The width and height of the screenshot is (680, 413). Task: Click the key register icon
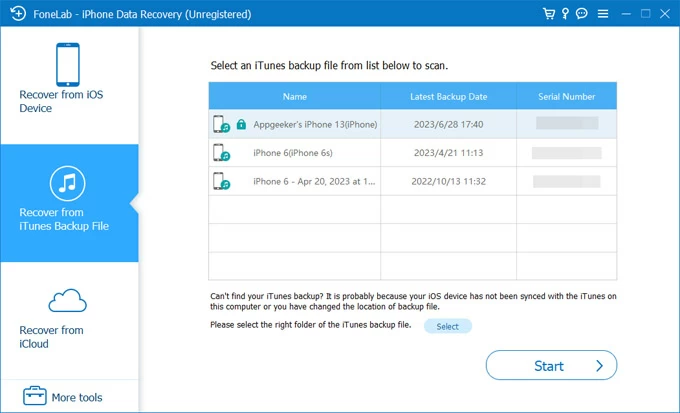564,14
